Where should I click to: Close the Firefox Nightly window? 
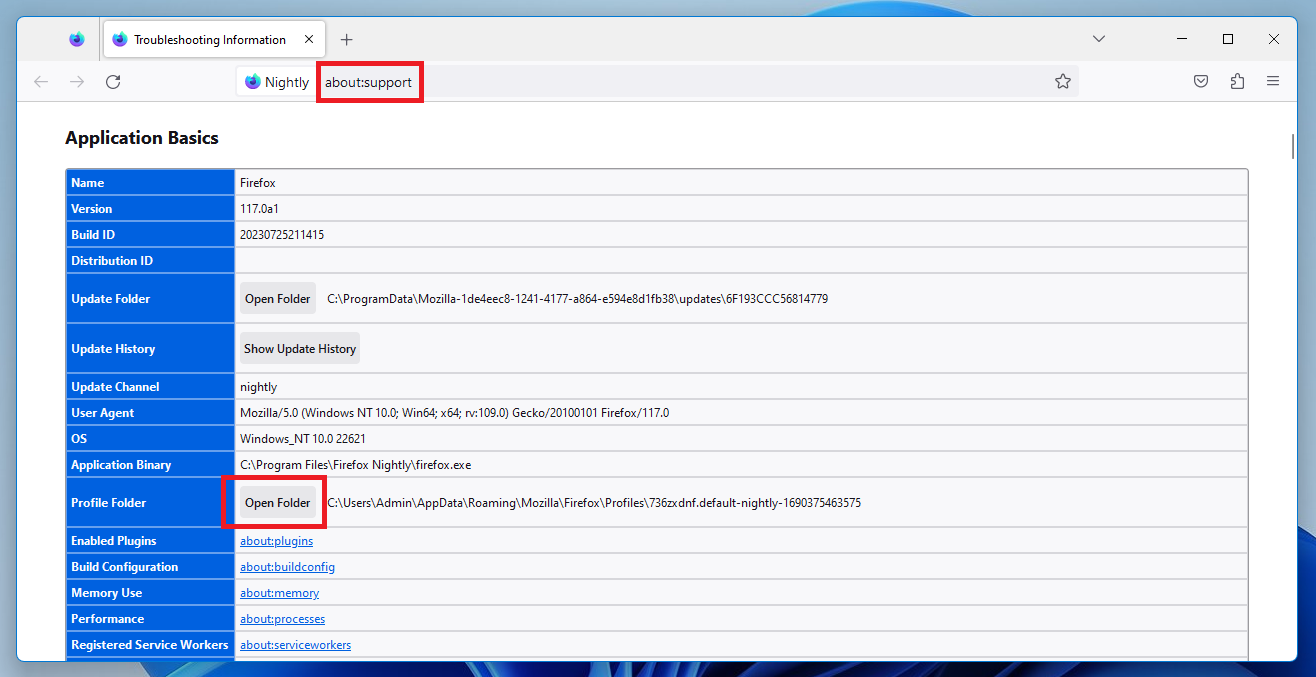pyautogui.click(x=1274, y=39)
